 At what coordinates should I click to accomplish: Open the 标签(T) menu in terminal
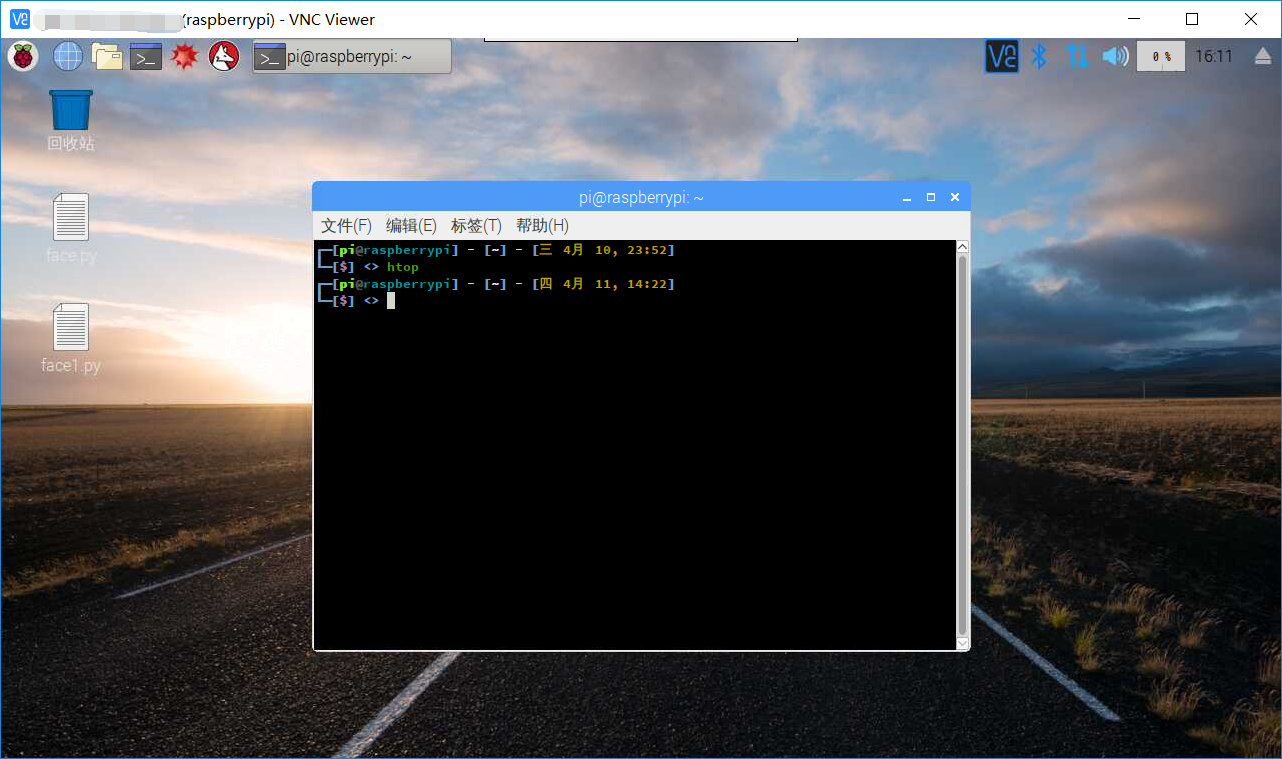click(x=476, y=226)
